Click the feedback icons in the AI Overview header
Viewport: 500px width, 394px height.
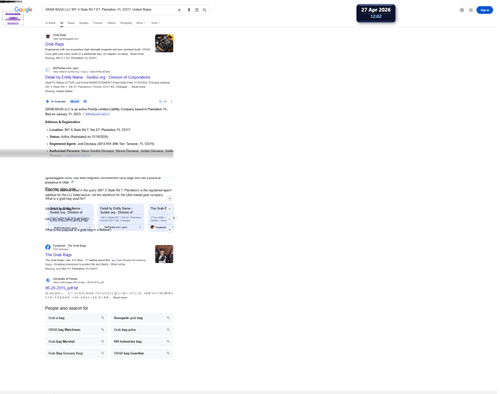163,101
